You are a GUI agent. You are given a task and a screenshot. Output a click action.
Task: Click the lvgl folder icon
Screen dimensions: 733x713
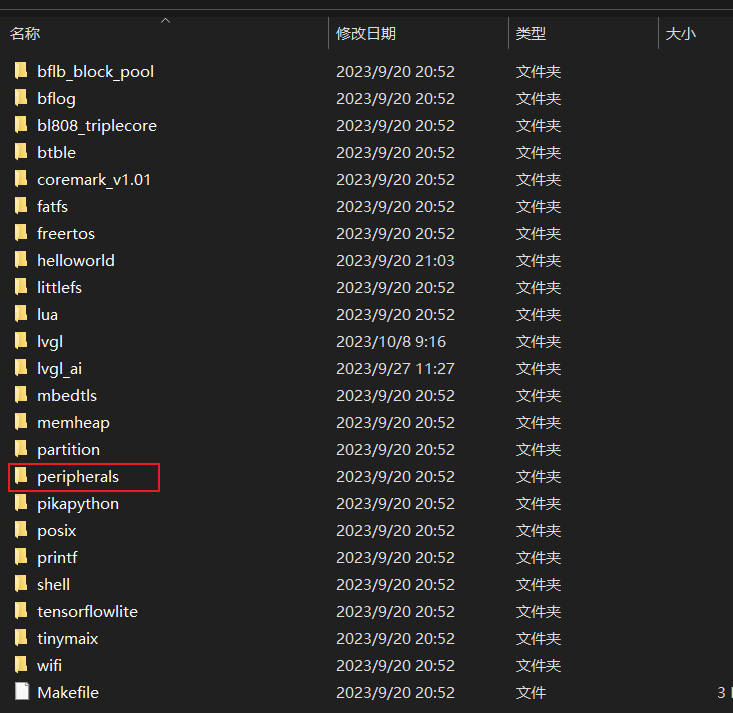pos(21,341)
